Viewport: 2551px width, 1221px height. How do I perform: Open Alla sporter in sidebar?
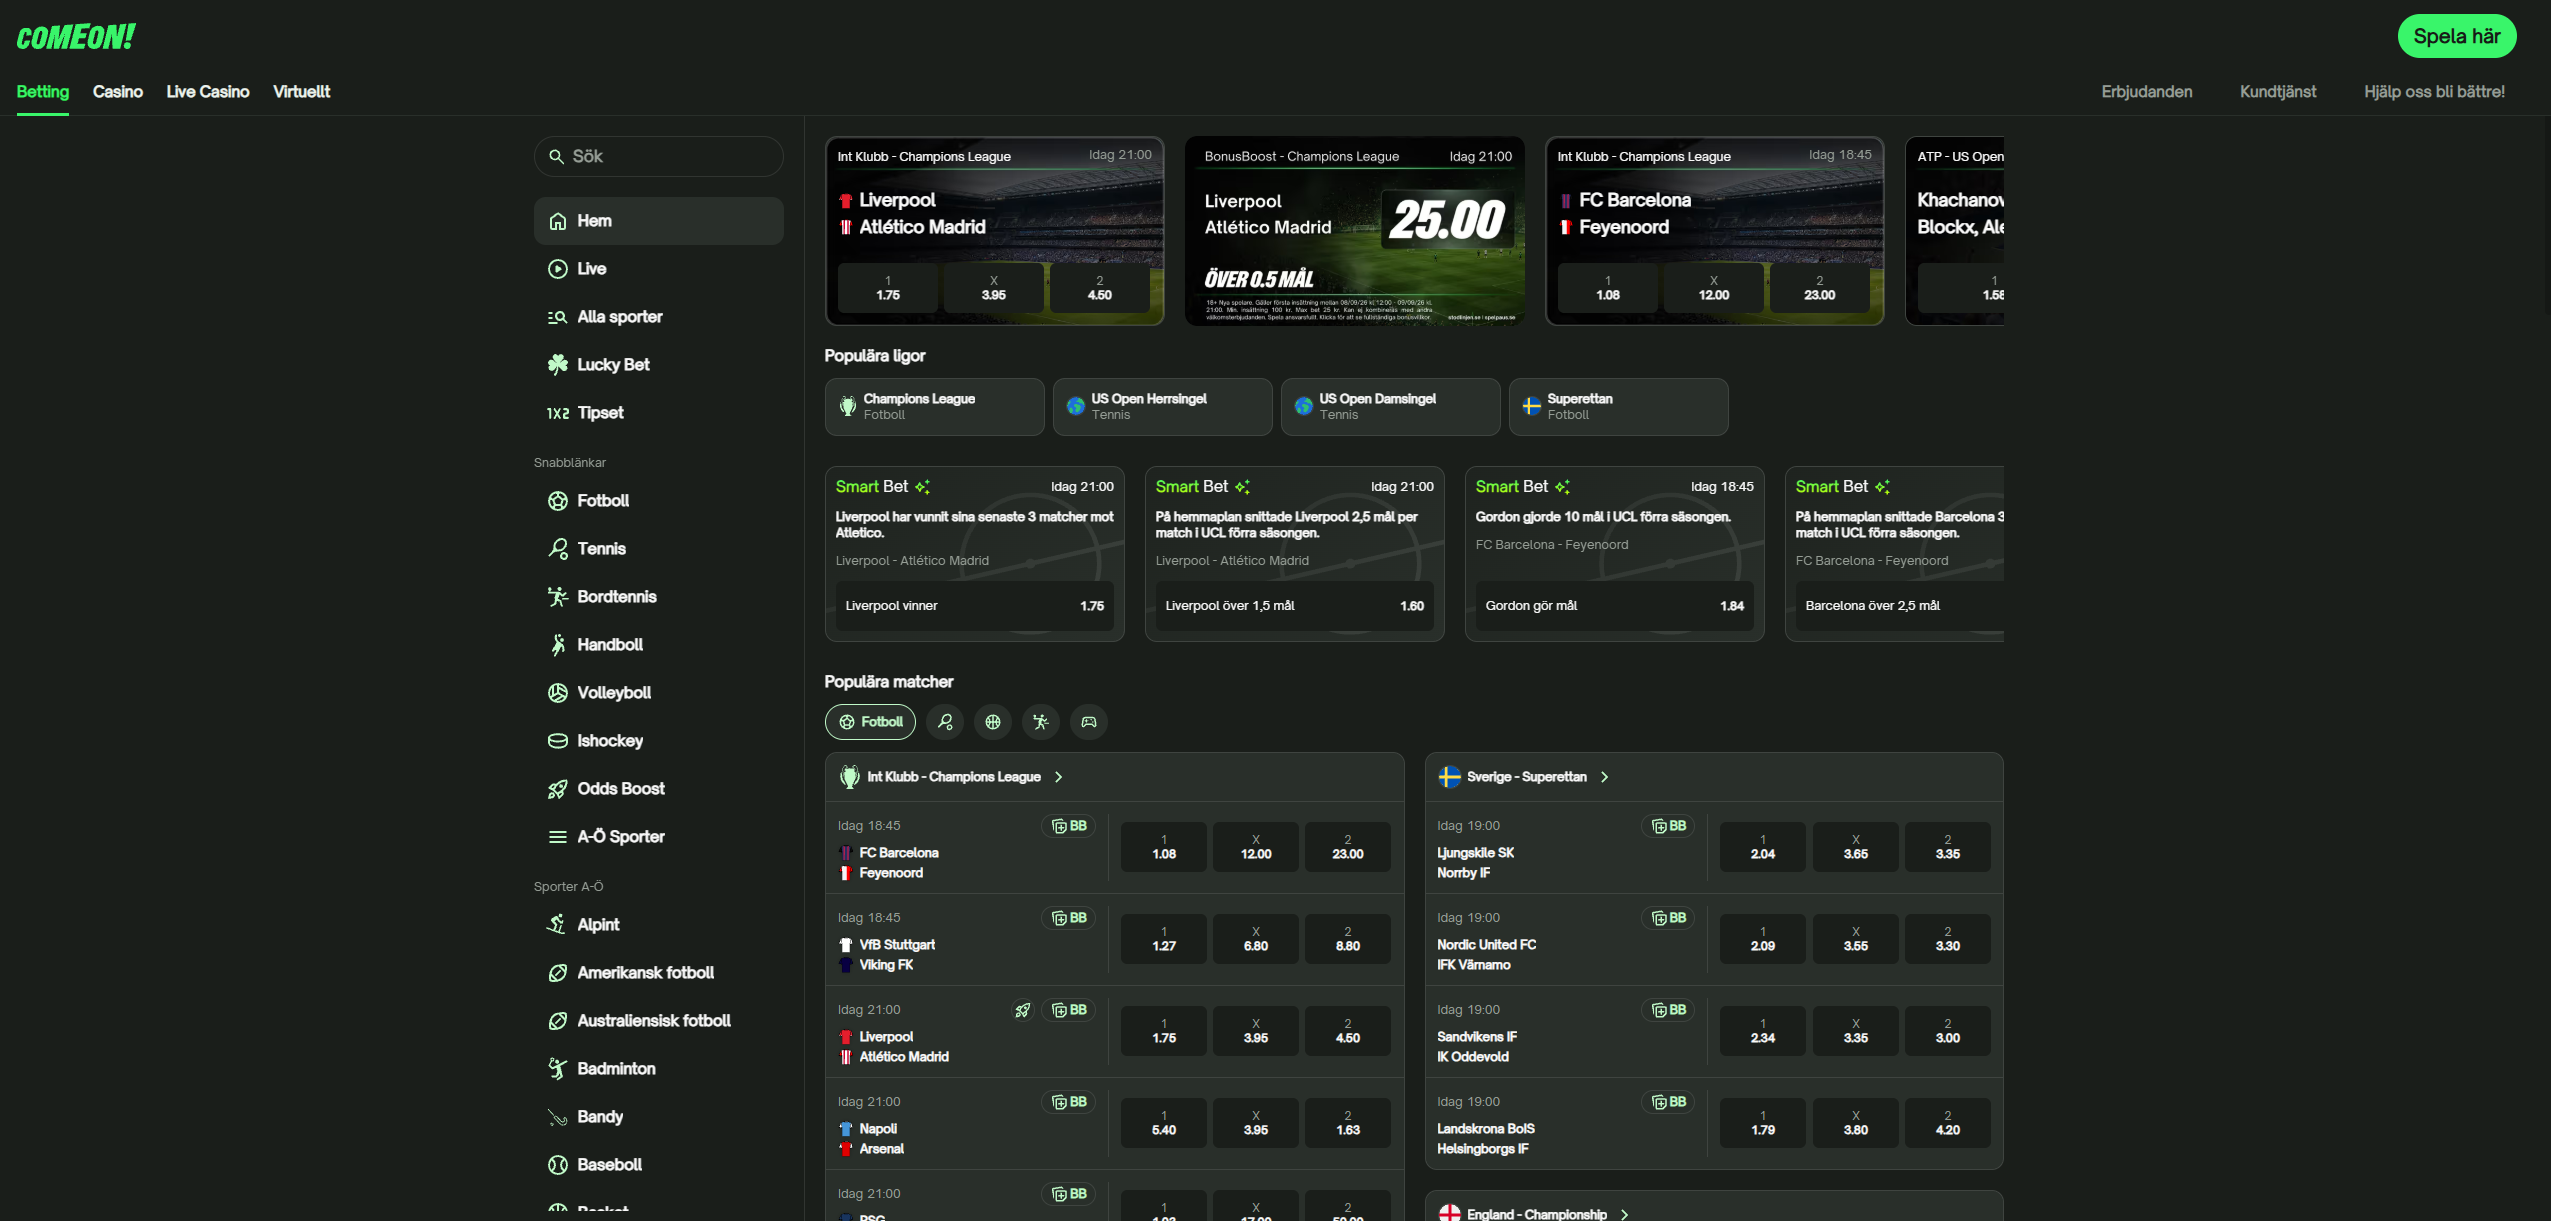click(658, 317)
